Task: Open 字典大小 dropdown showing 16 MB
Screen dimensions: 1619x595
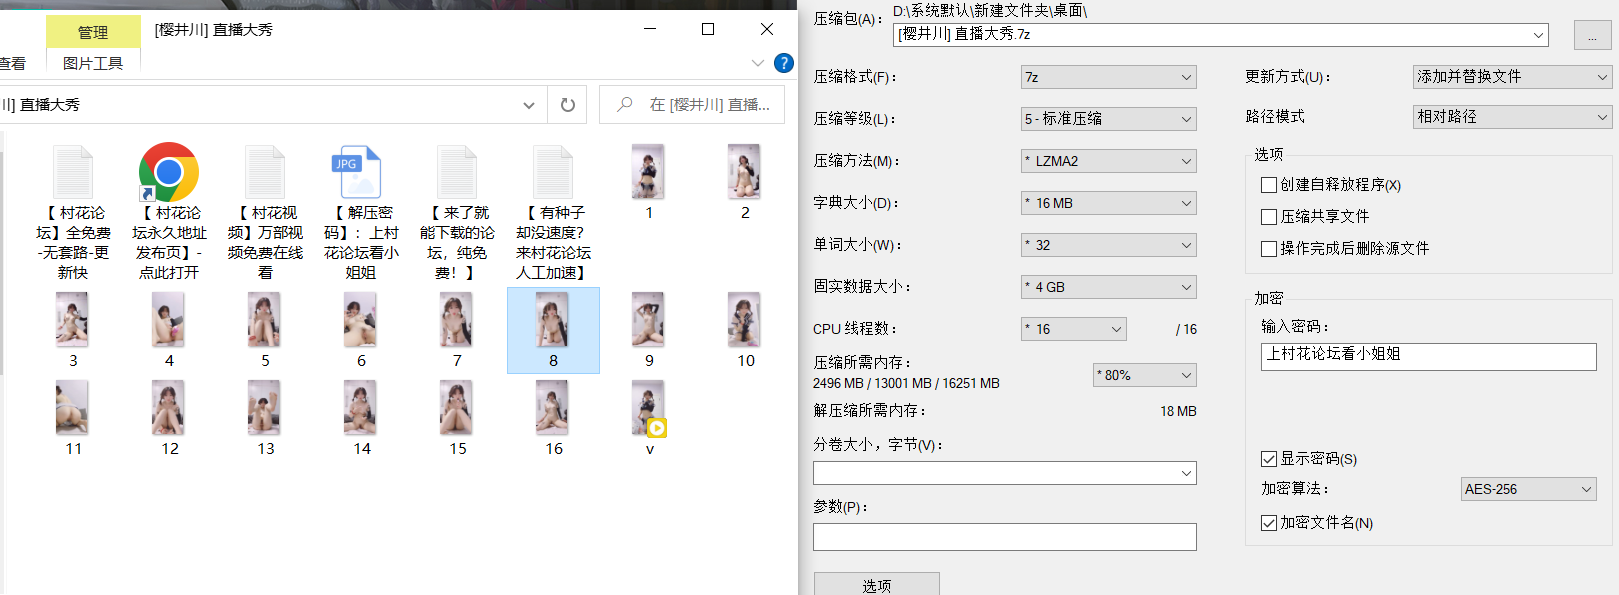Action: click(1109, 203)
